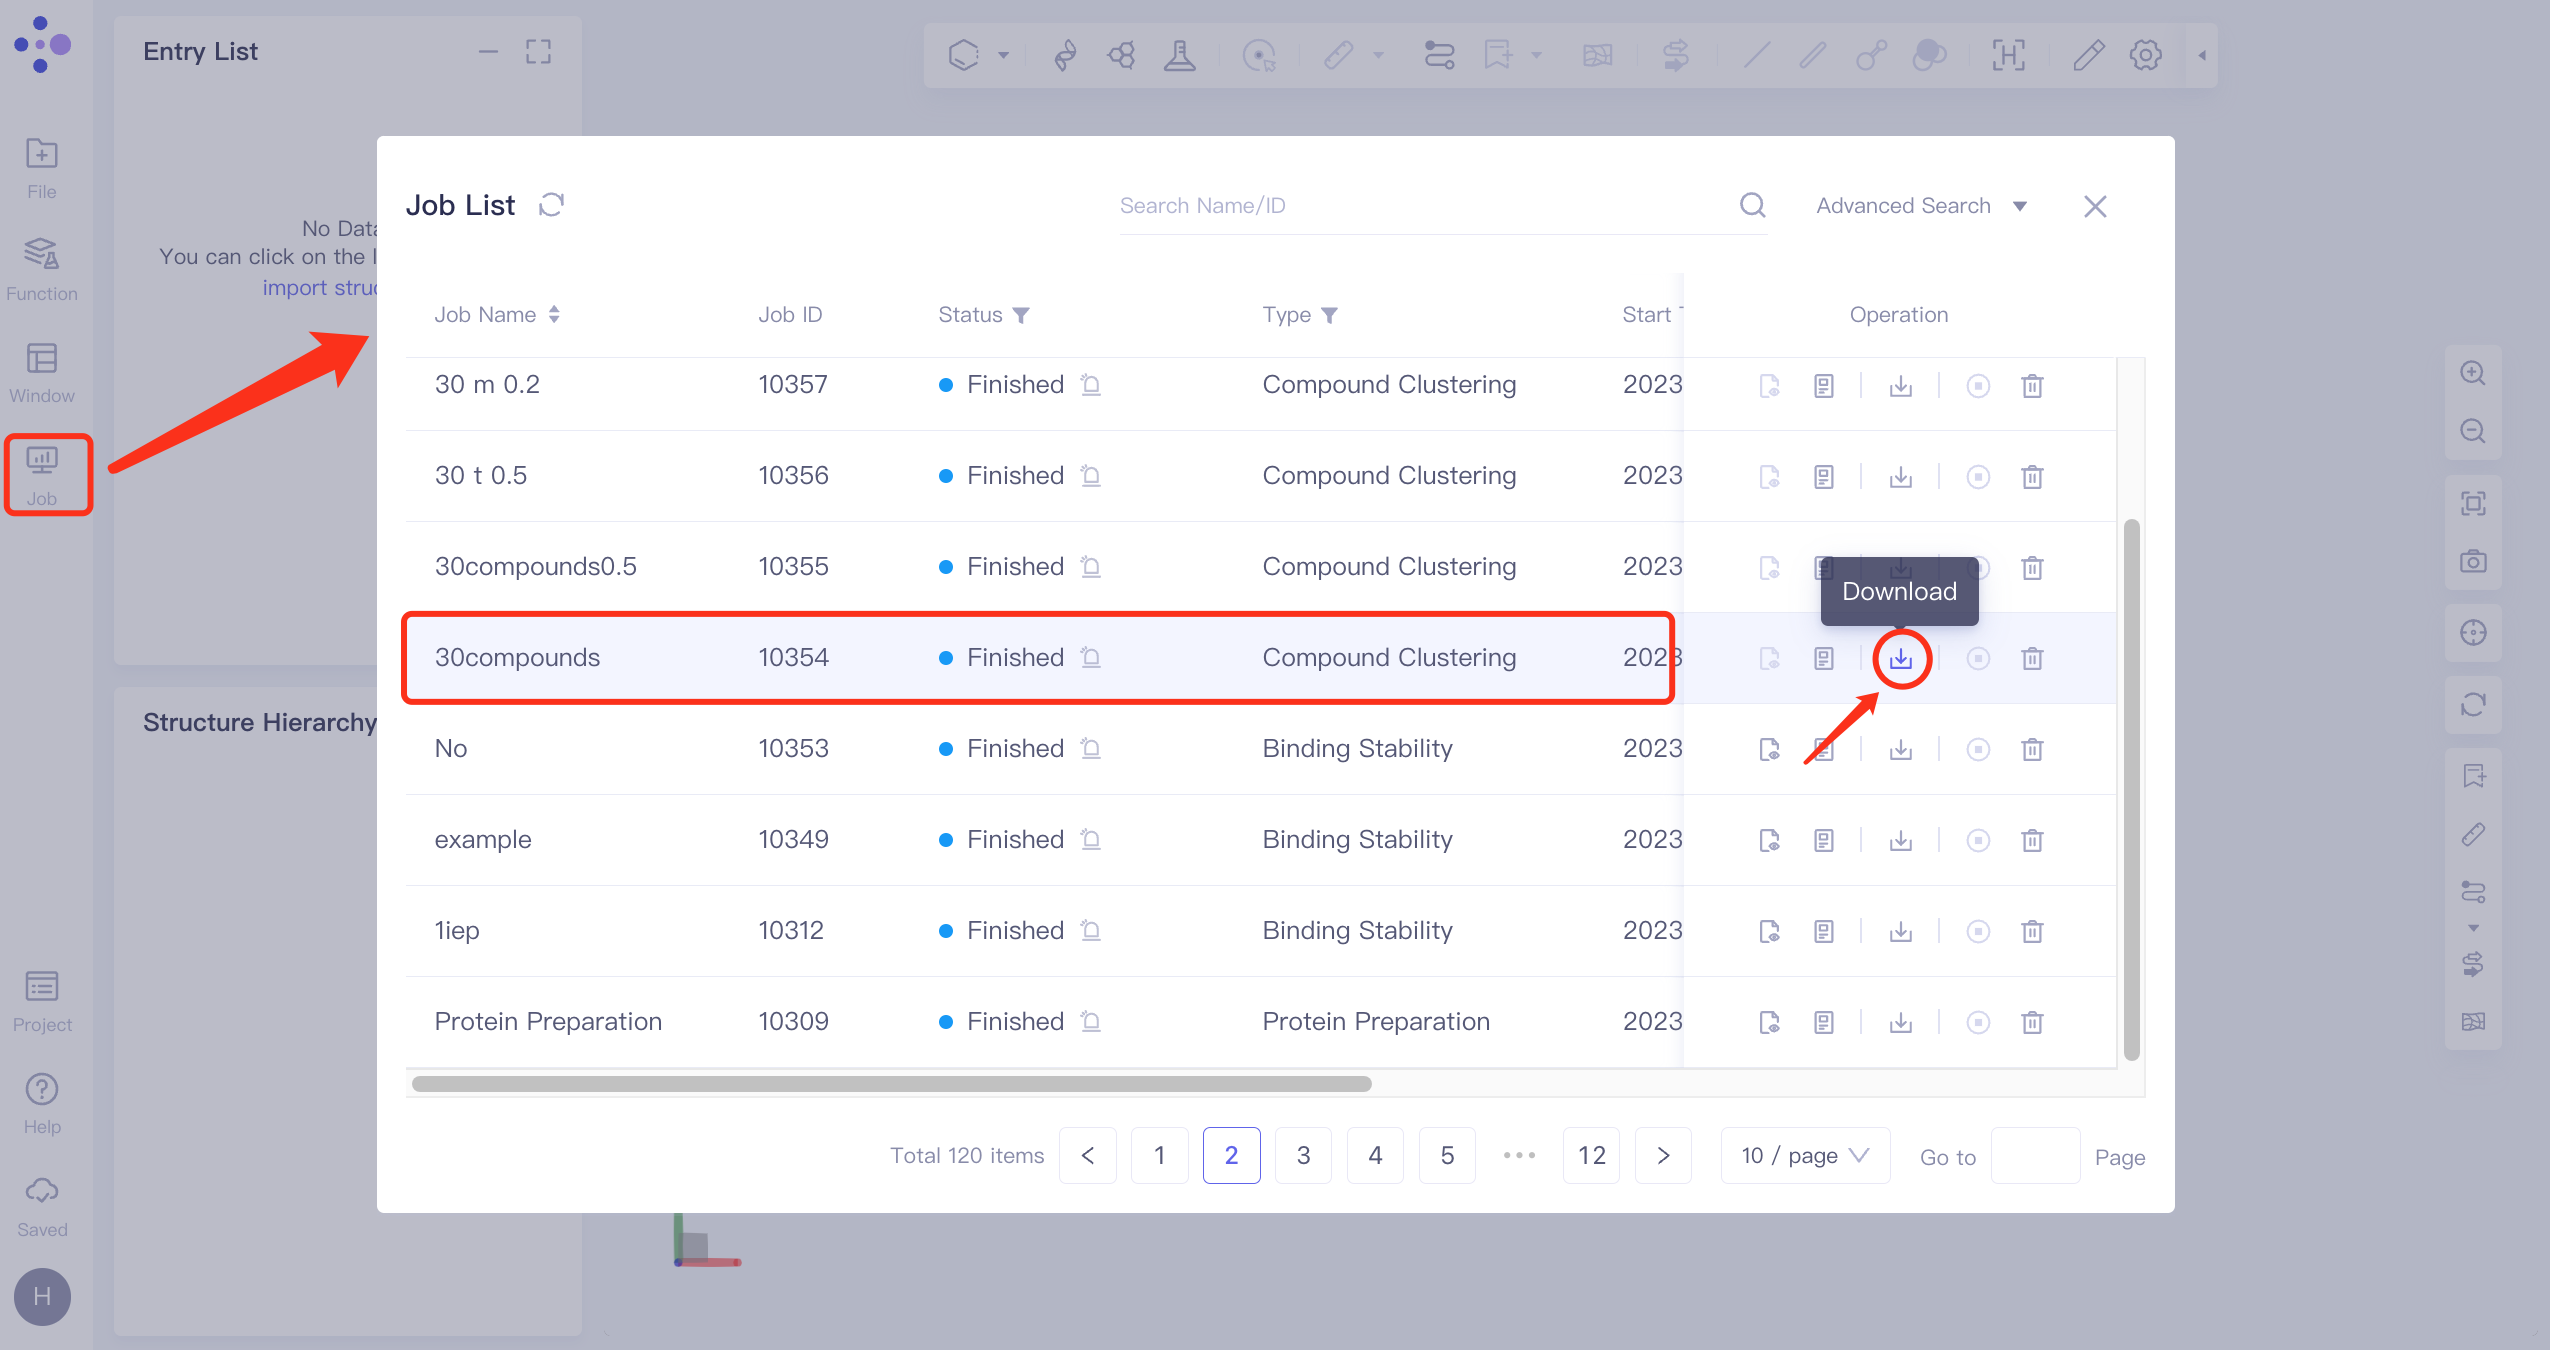The height and width of the screenshot is (1350, 2550).
Task: Open the Status column filter
Action: pos(1021,315)
